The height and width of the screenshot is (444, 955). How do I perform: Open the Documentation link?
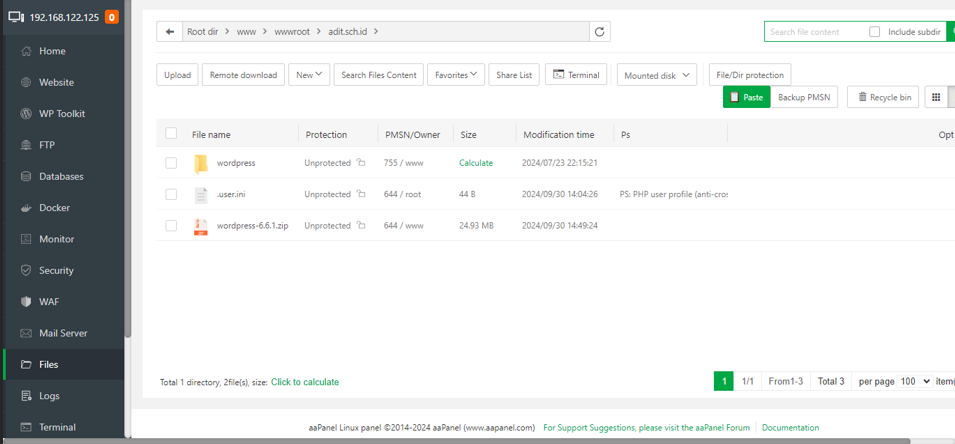click(791, 428)
